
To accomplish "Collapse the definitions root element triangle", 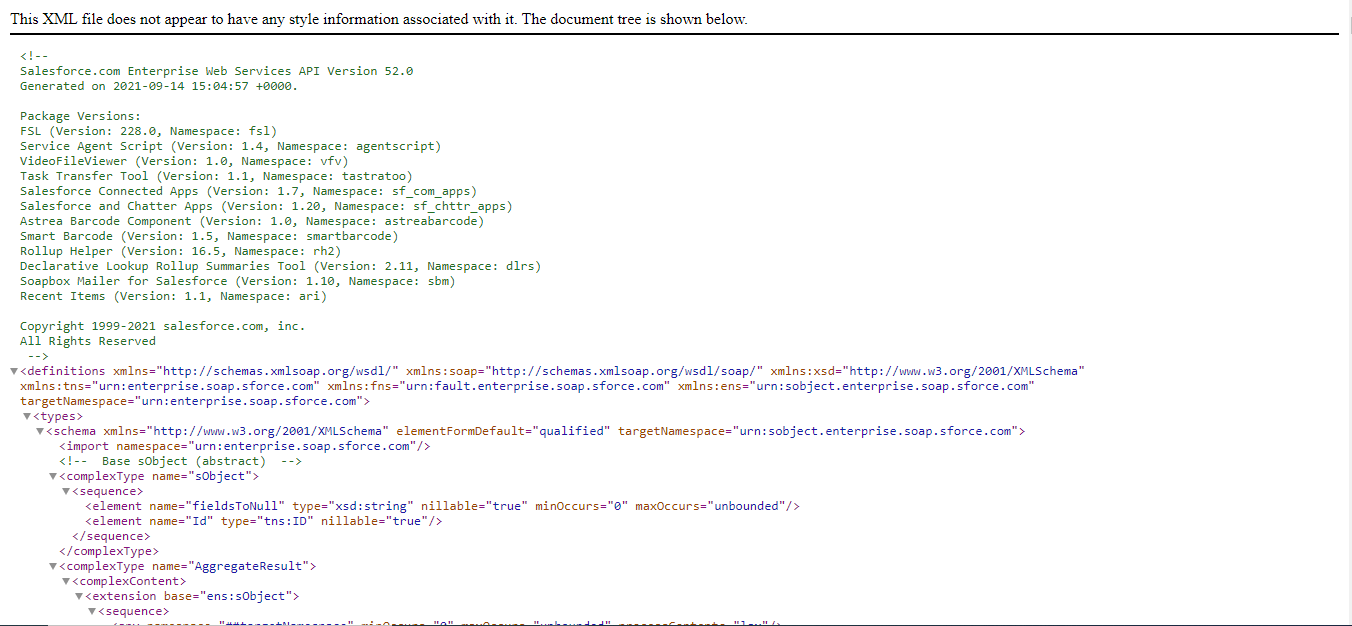I will point(14,371).
